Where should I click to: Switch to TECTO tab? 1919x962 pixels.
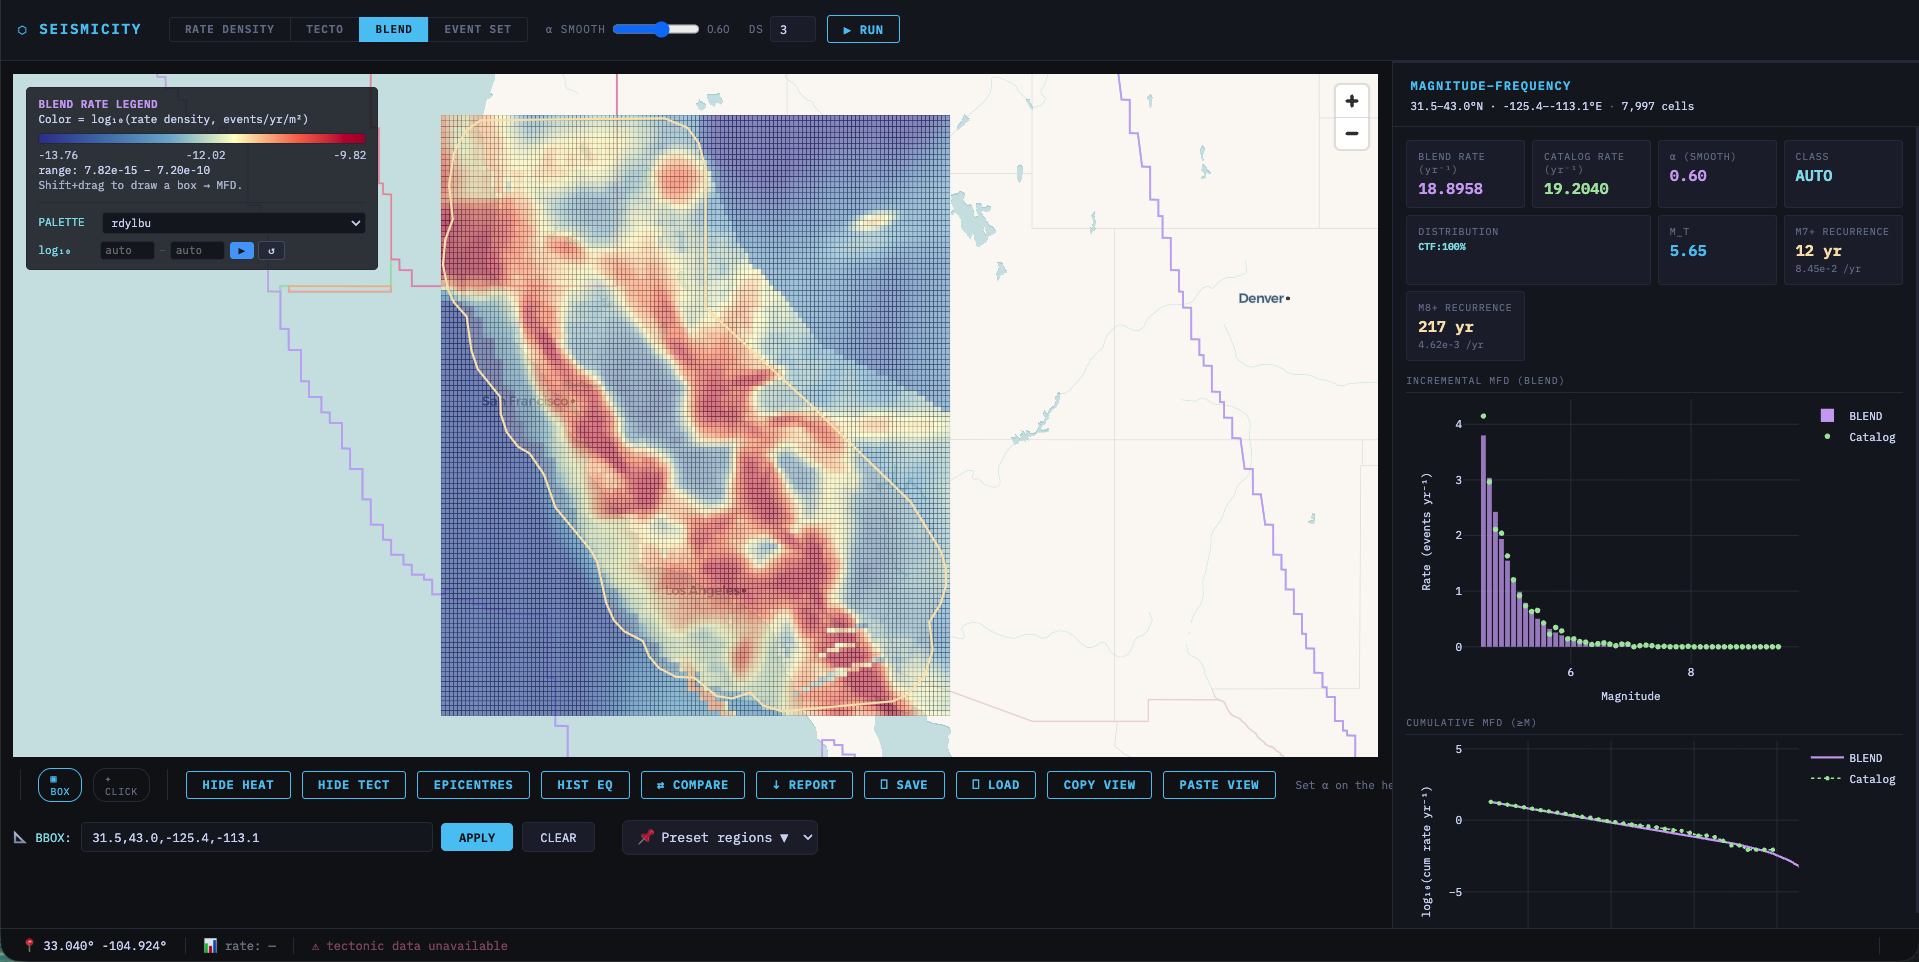click(x=324, y=29)
